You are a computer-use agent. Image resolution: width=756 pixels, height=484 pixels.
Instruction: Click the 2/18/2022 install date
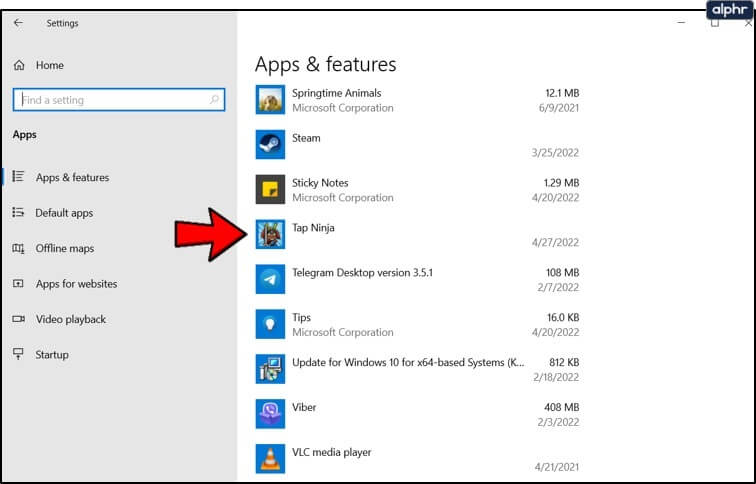point(556,377)
